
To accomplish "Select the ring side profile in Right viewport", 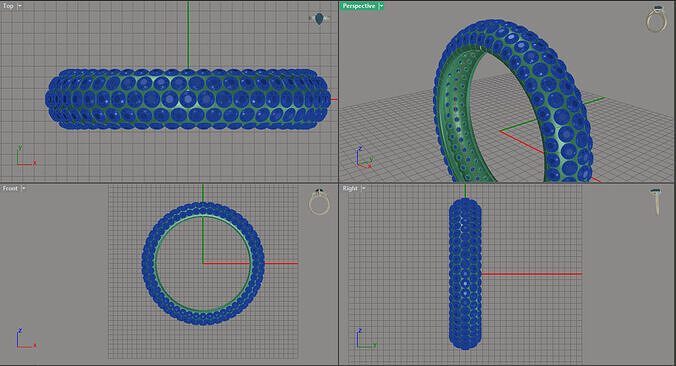I will (x=465, y=274).
